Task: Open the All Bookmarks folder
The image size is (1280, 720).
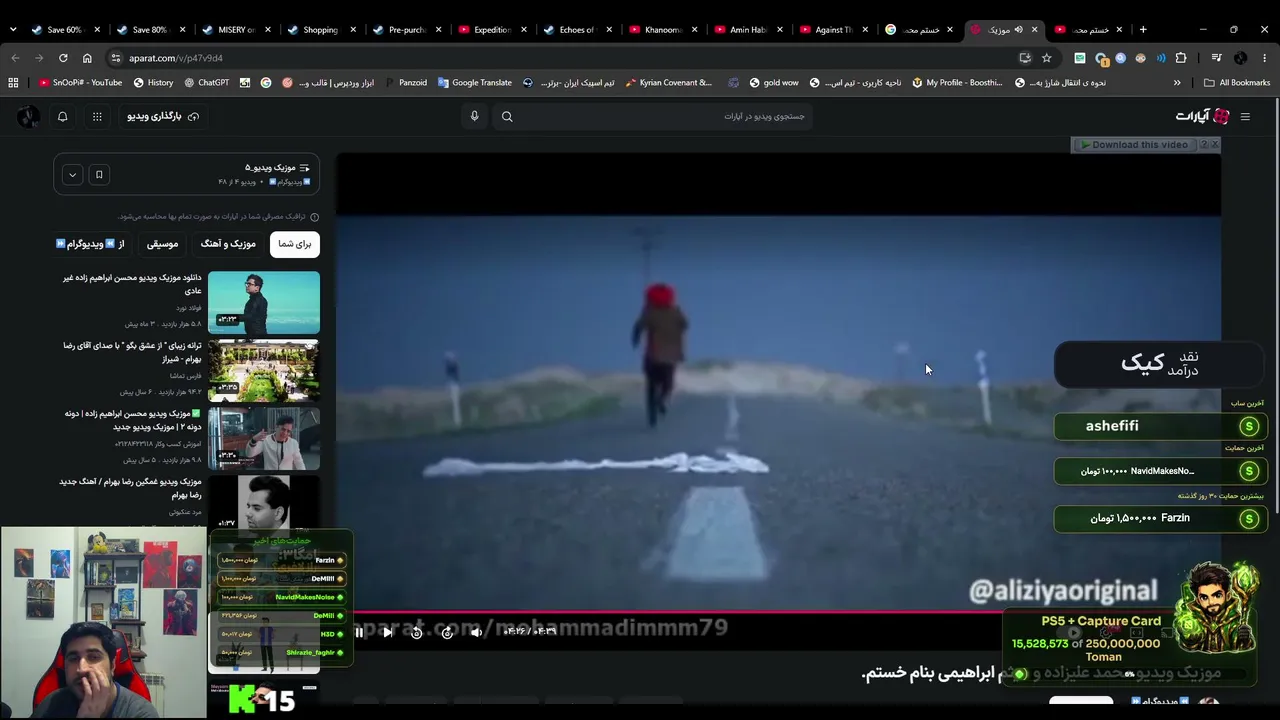Action: (x=1237, y=83)
